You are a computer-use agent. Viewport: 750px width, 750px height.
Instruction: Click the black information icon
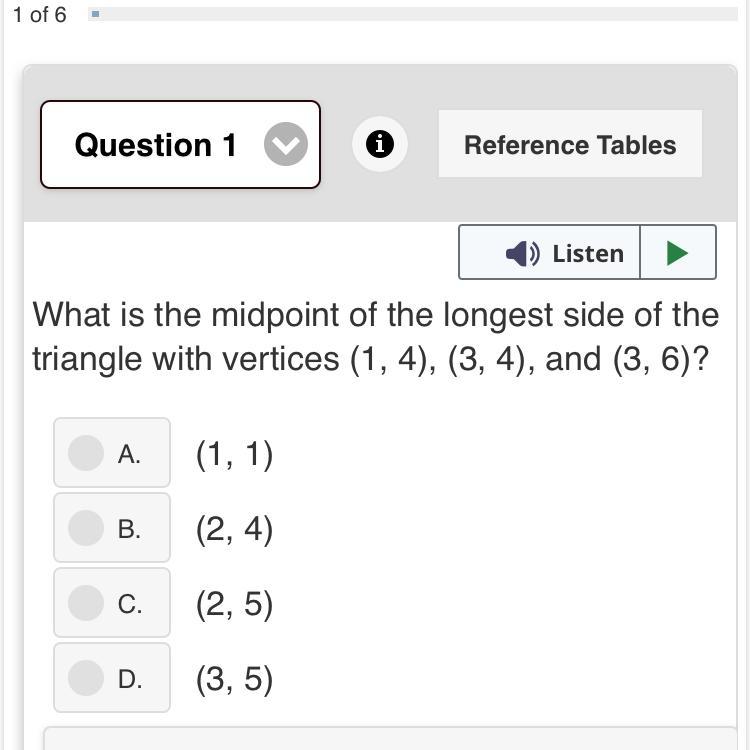pos(380,145)
